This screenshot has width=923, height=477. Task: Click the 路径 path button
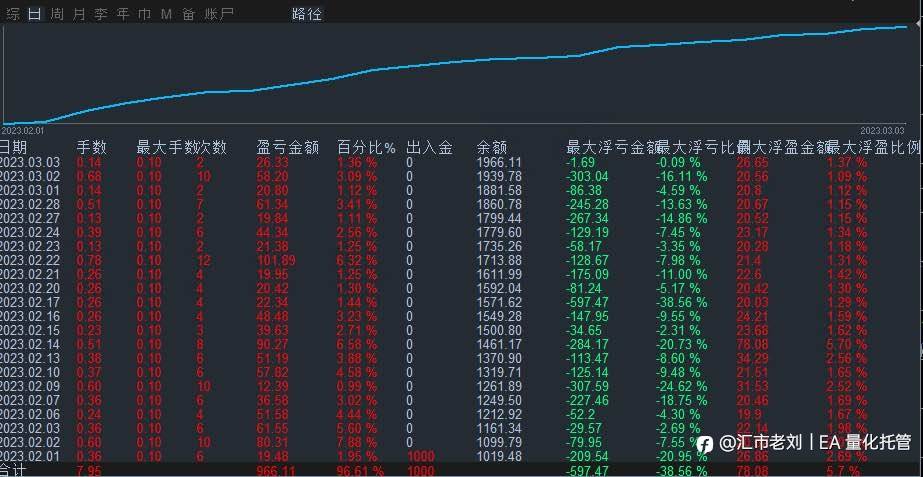pos(307,14)
